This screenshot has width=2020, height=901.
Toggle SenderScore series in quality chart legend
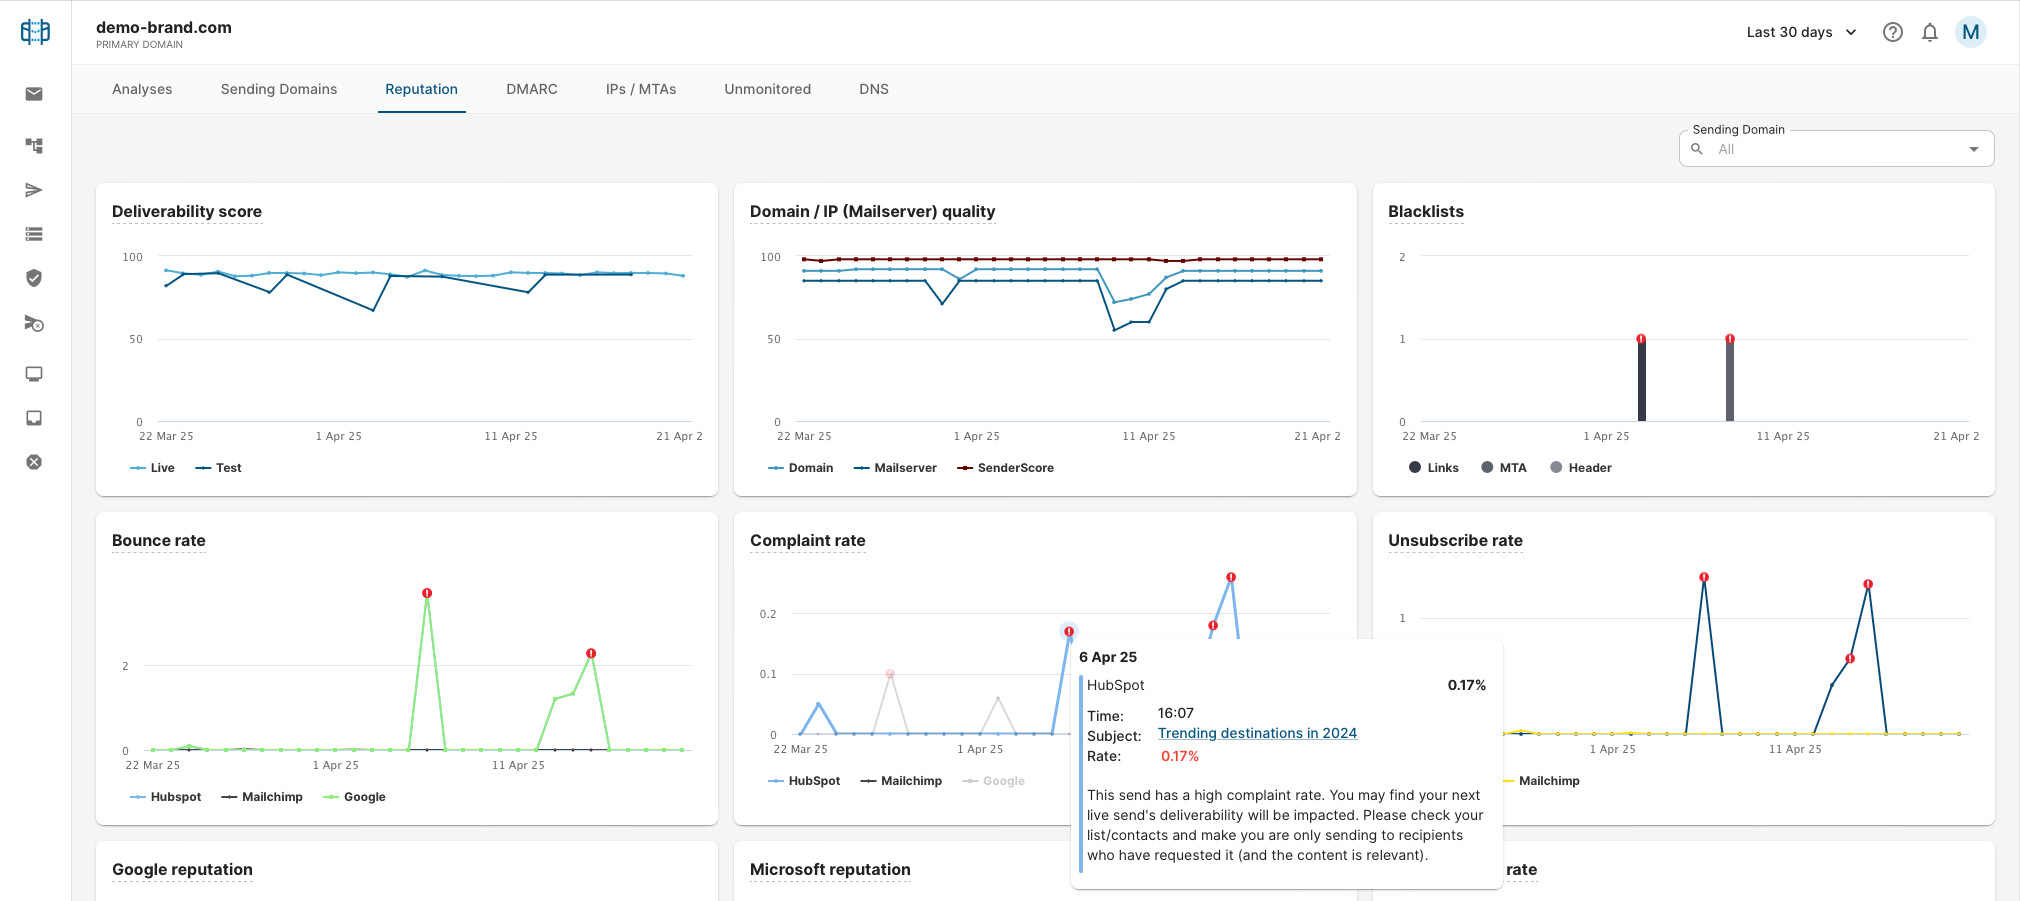[1005, 468]
